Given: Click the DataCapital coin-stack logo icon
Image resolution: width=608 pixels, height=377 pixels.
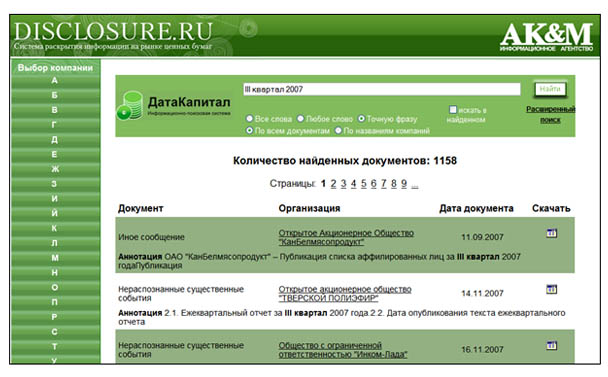Looking at the screenshot, I should click(130, 105).
